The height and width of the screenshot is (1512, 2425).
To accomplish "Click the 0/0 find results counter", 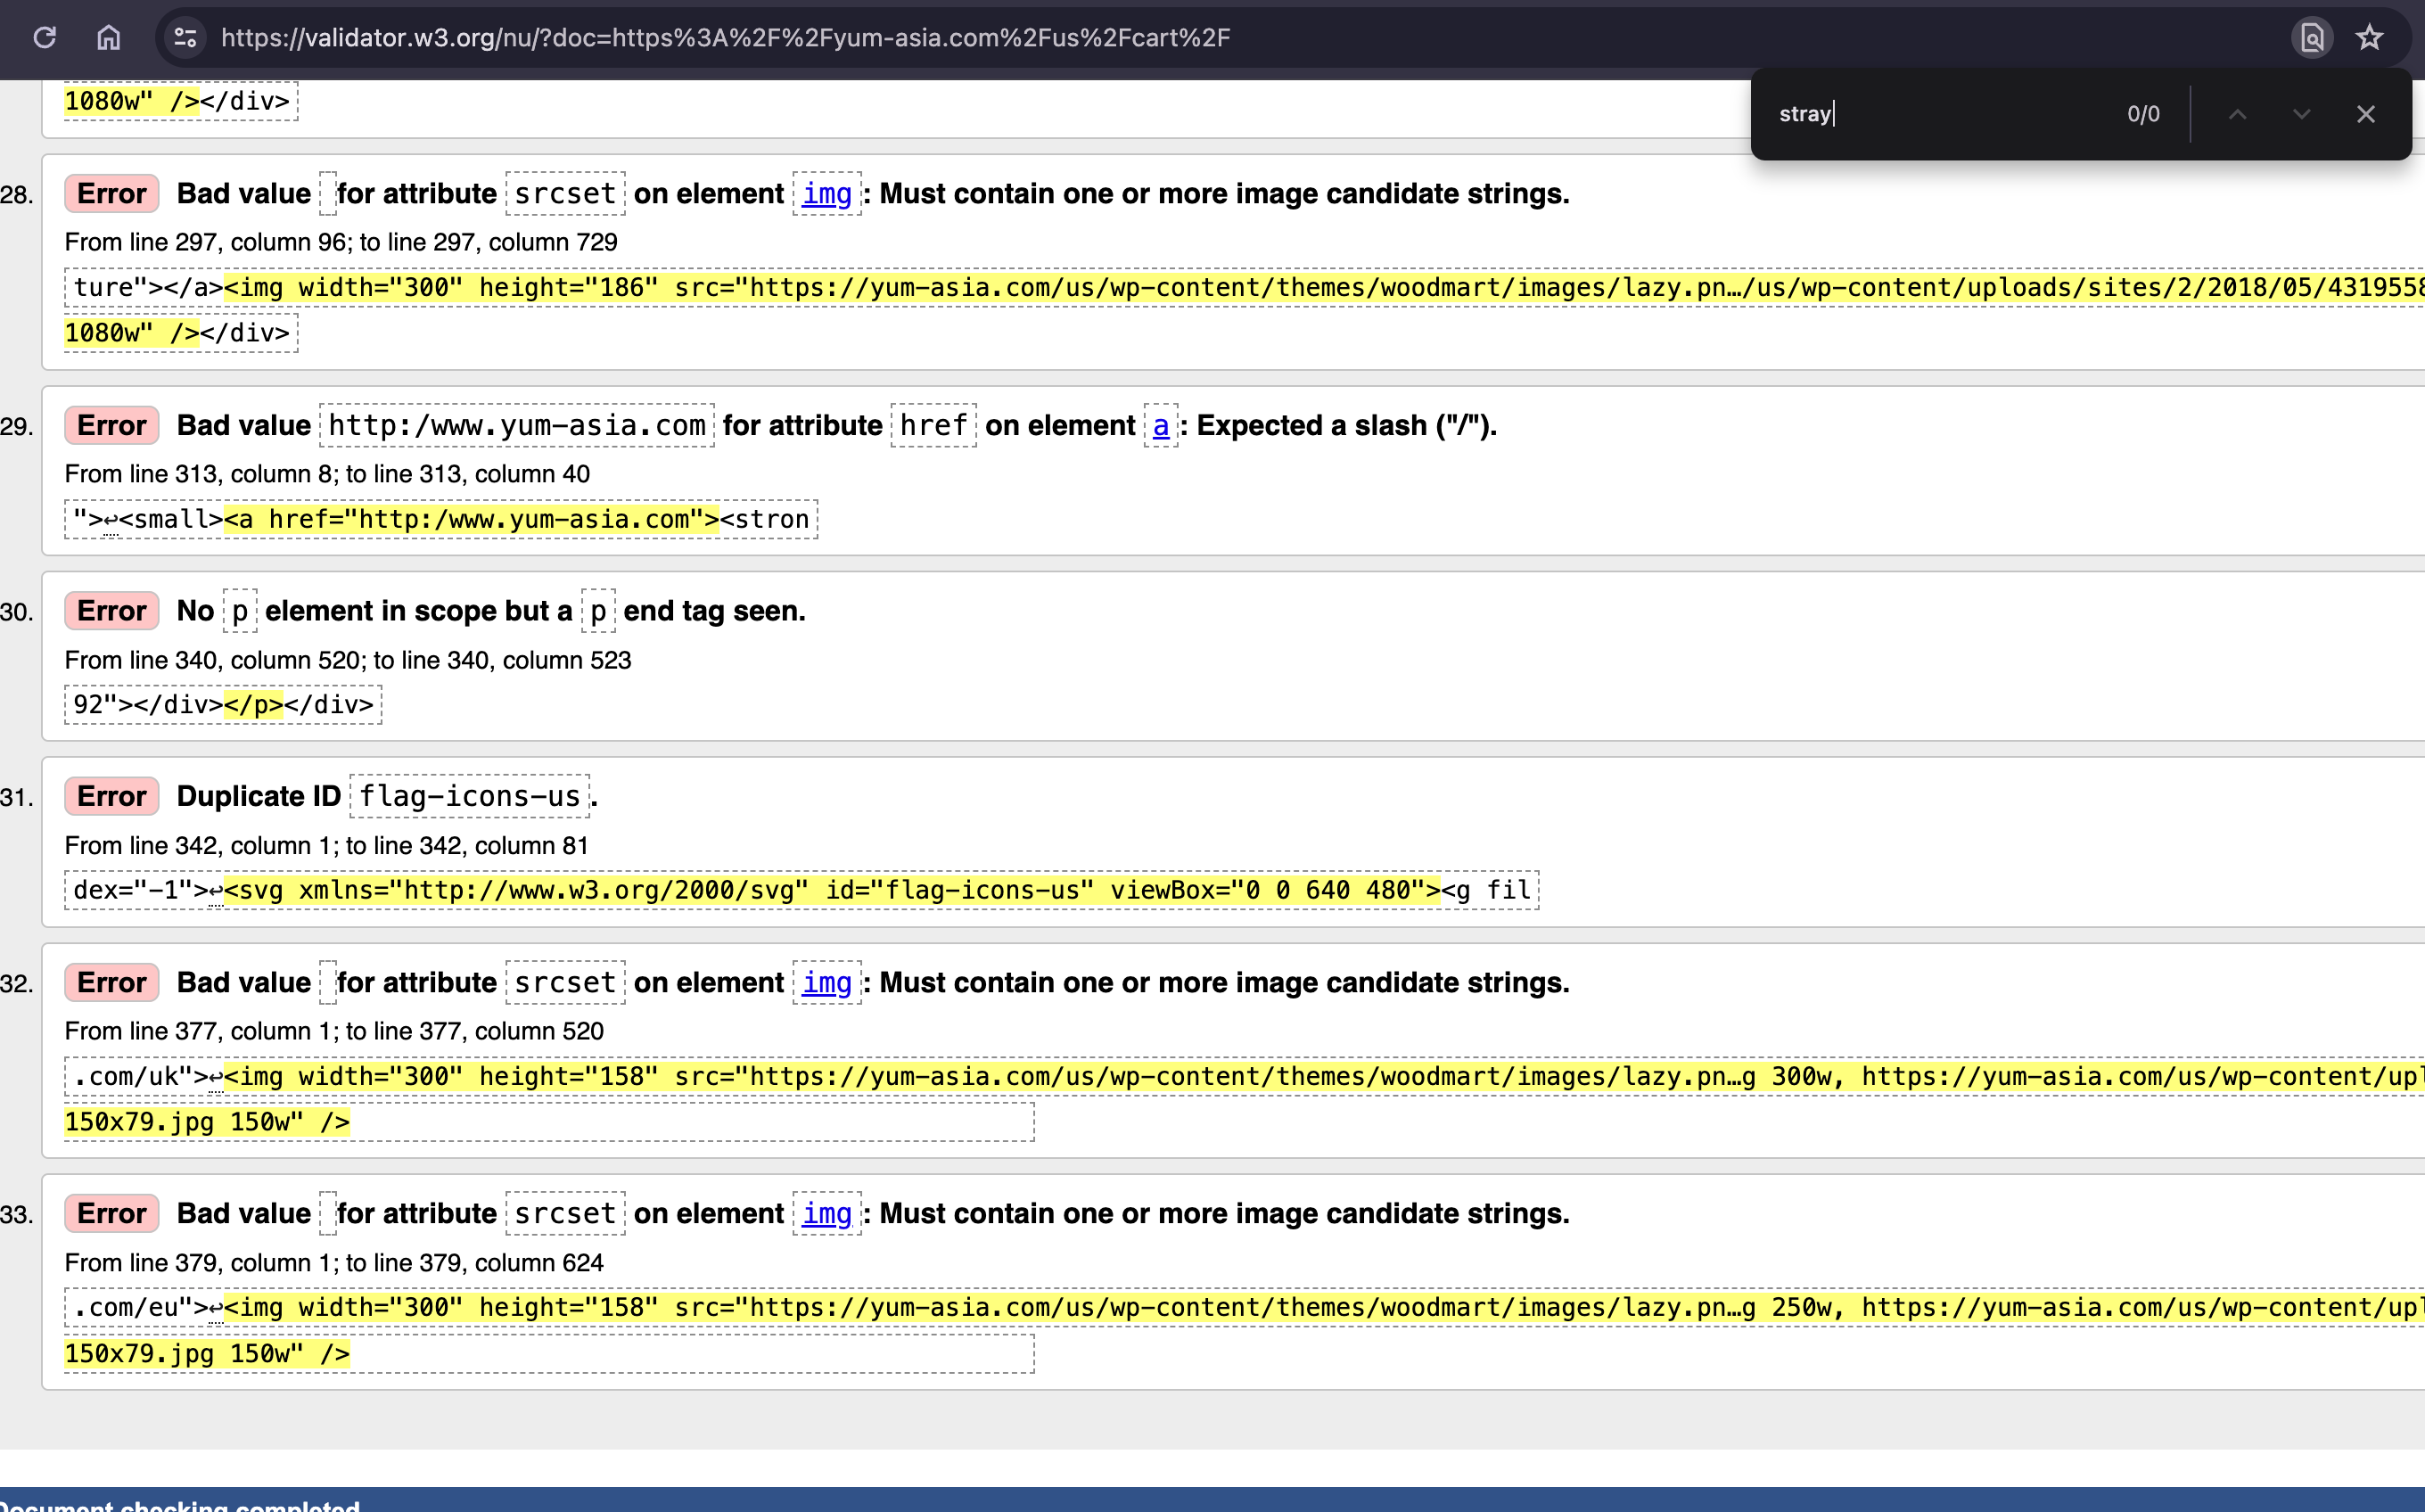I will point(2143,114).
